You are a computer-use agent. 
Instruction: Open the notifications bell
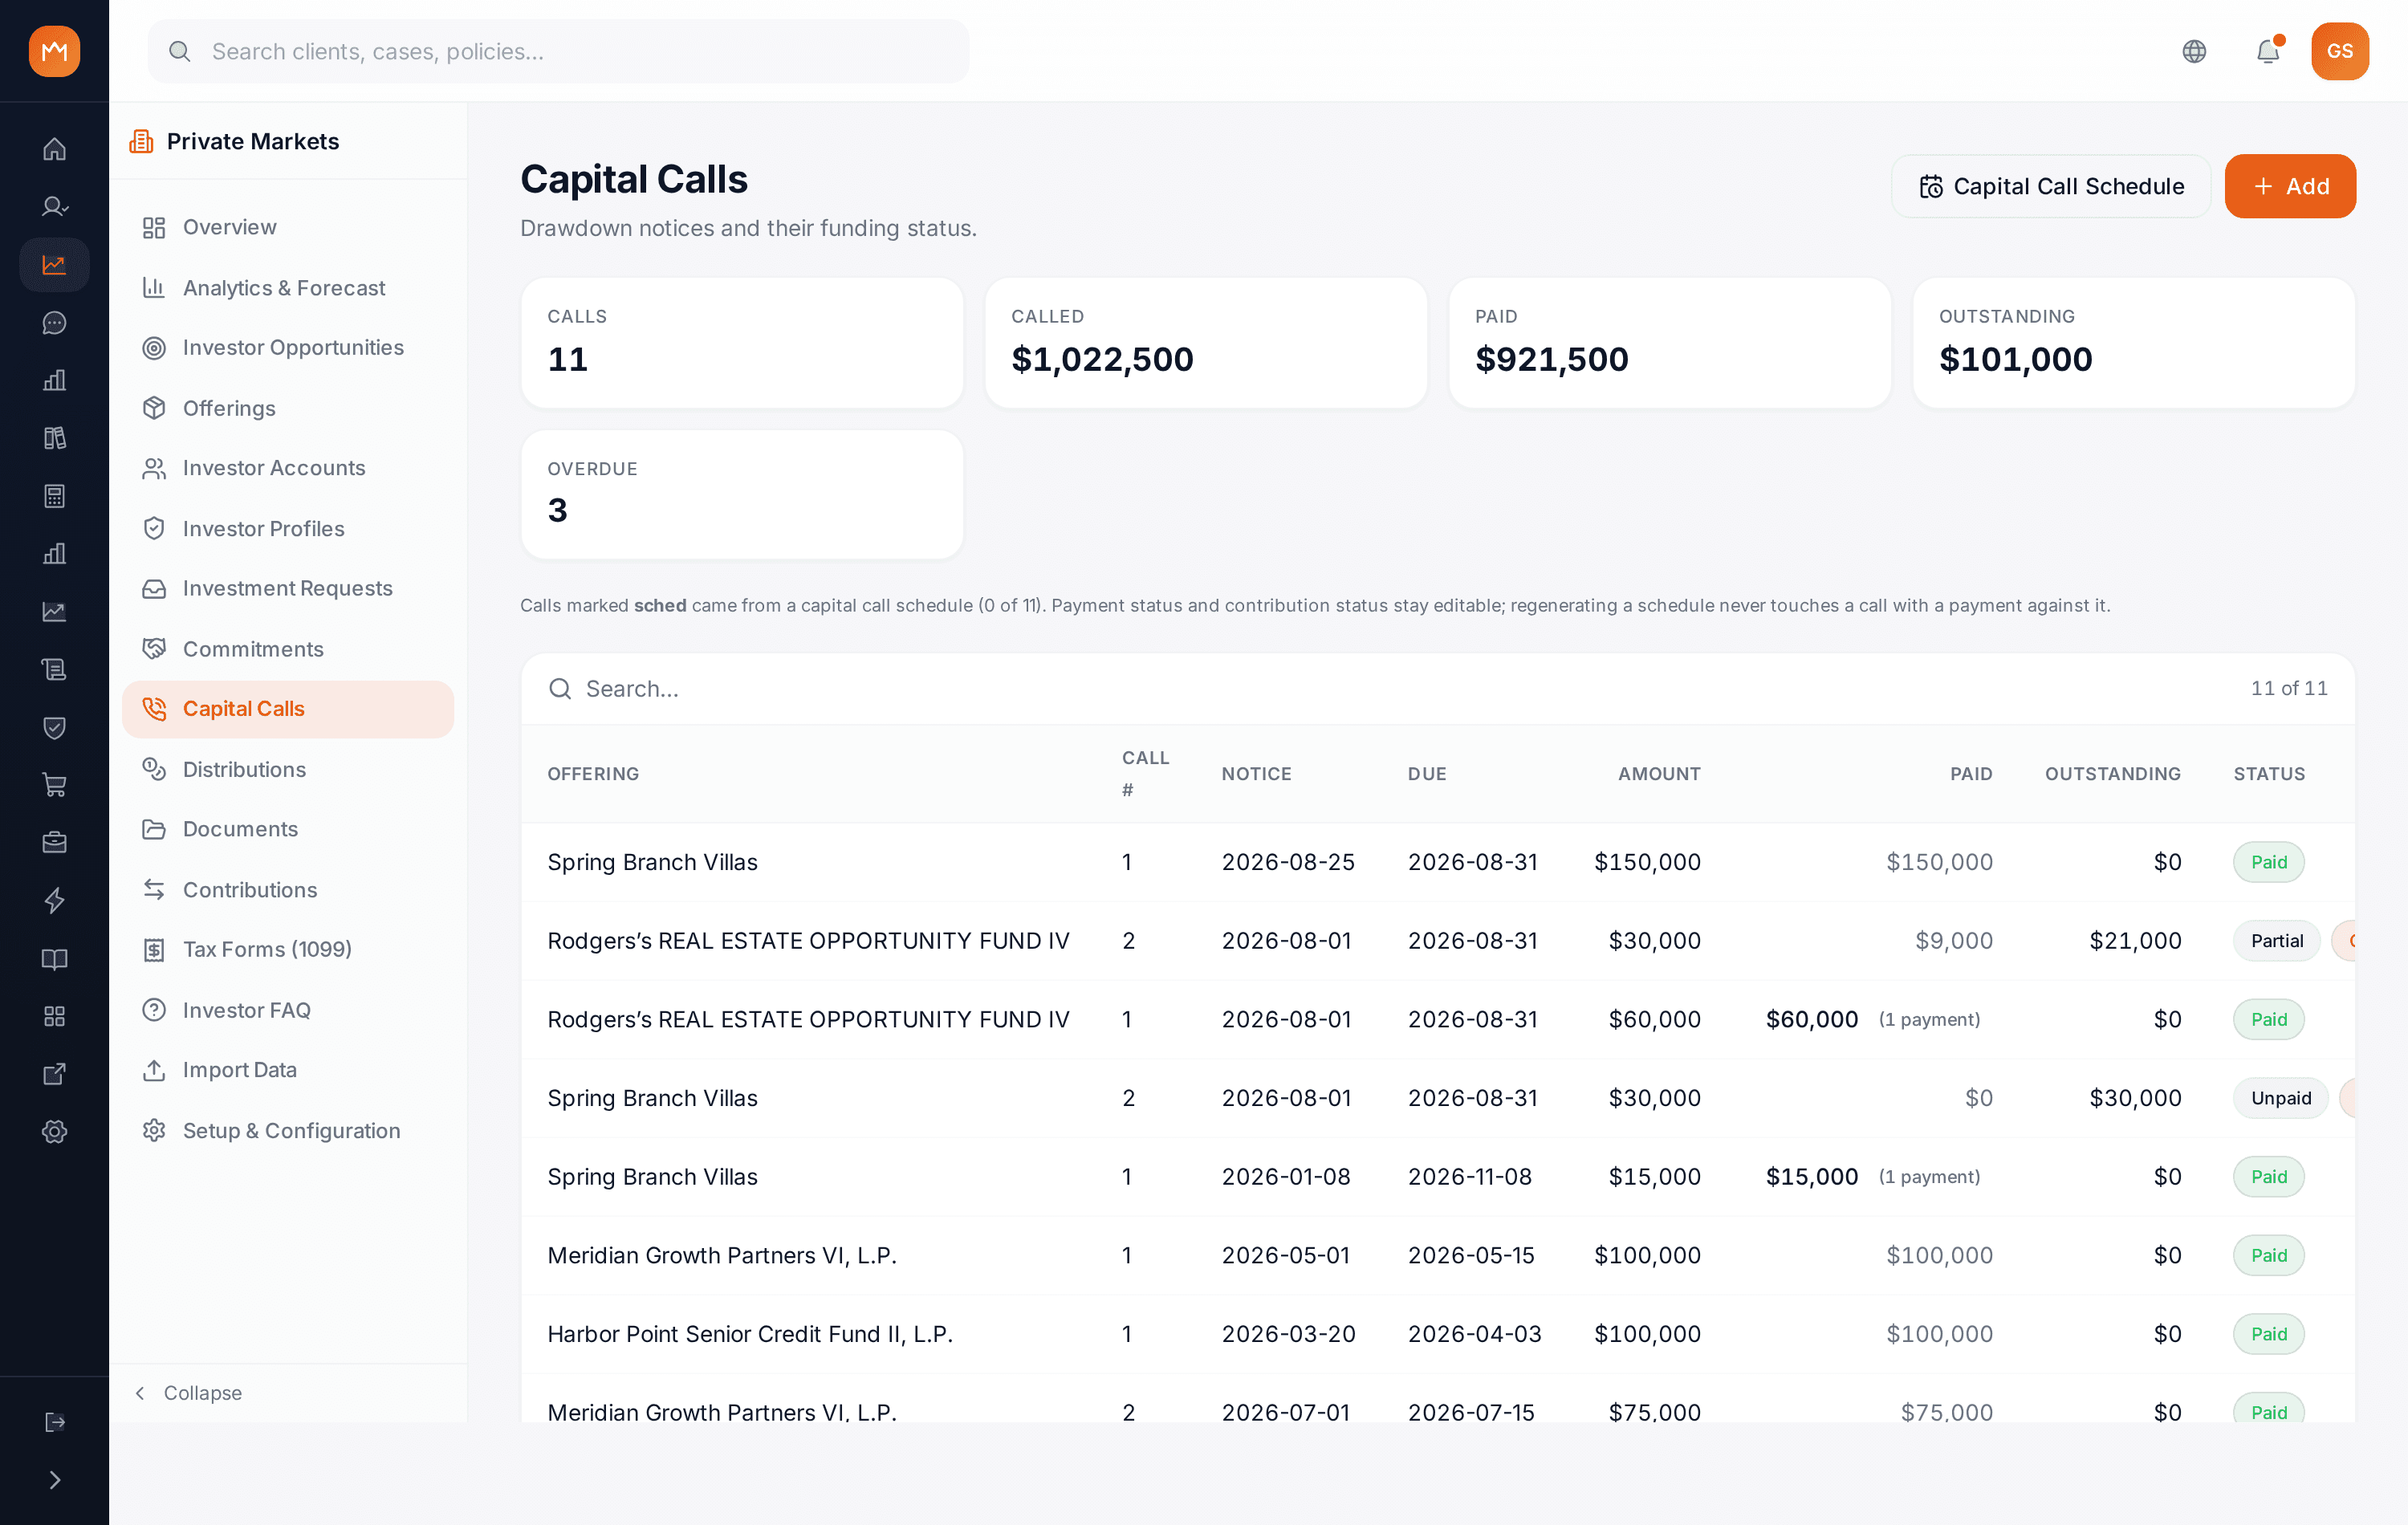tap(2268, 51)
